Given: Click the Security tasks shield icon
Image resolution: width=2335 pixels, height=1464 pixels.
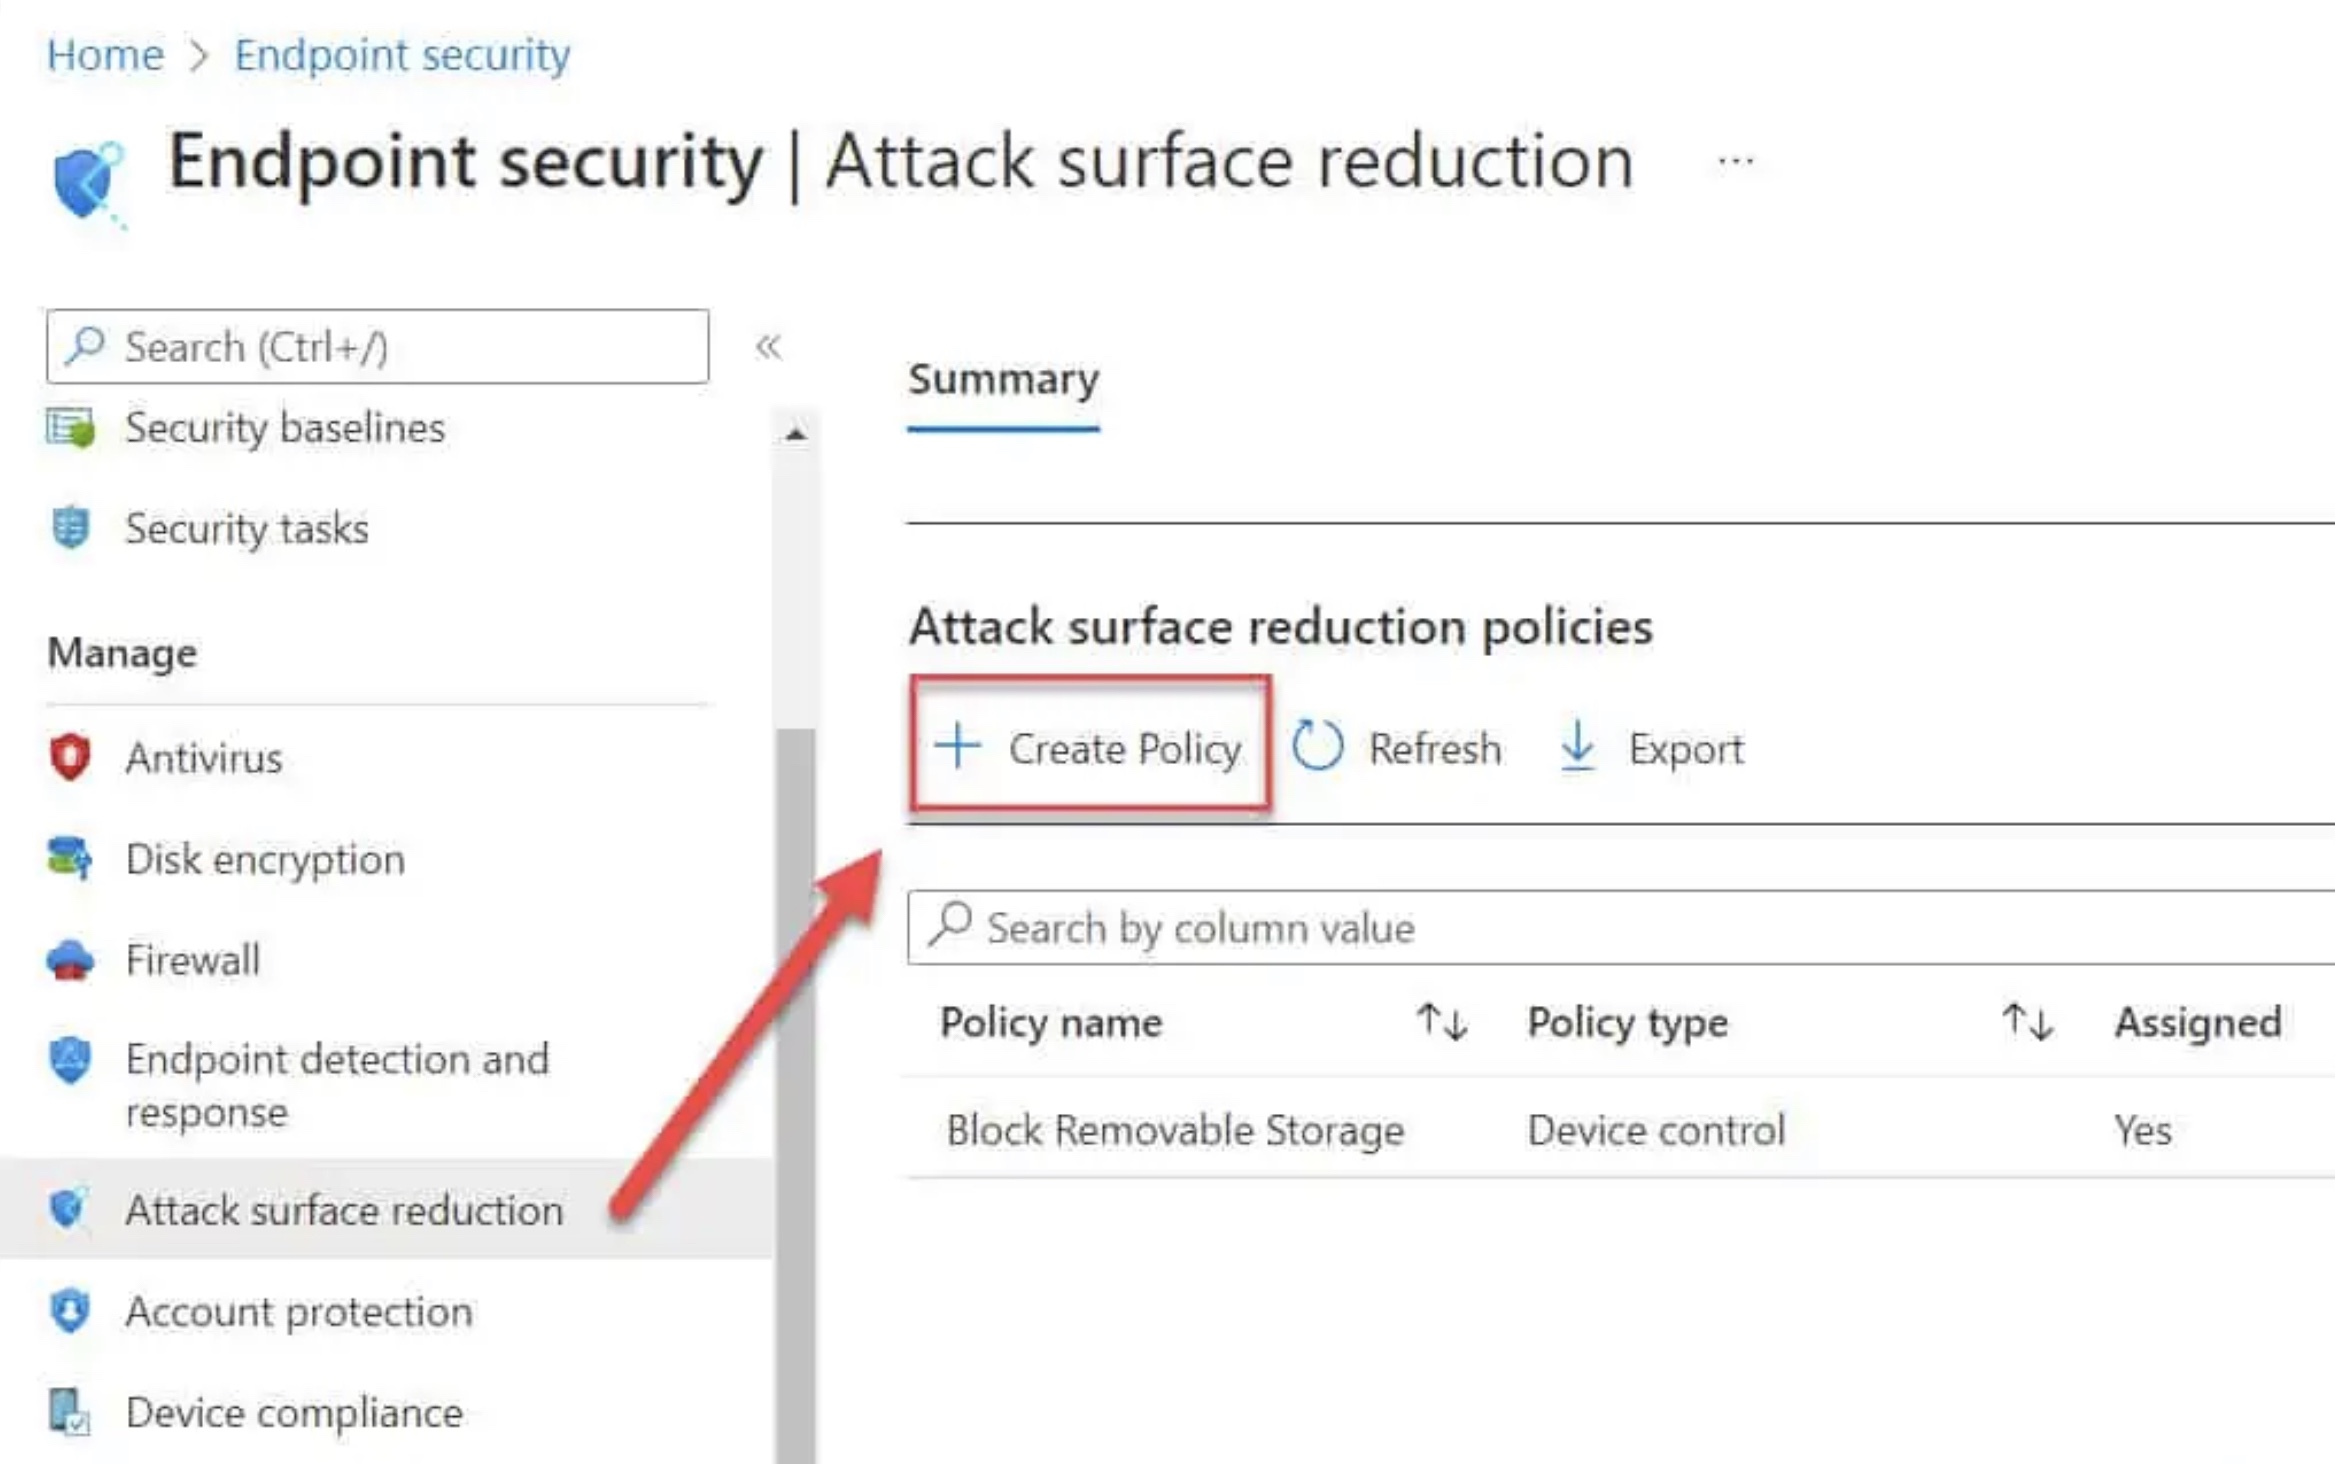Looking at the screenshot, I should [70, 528].
